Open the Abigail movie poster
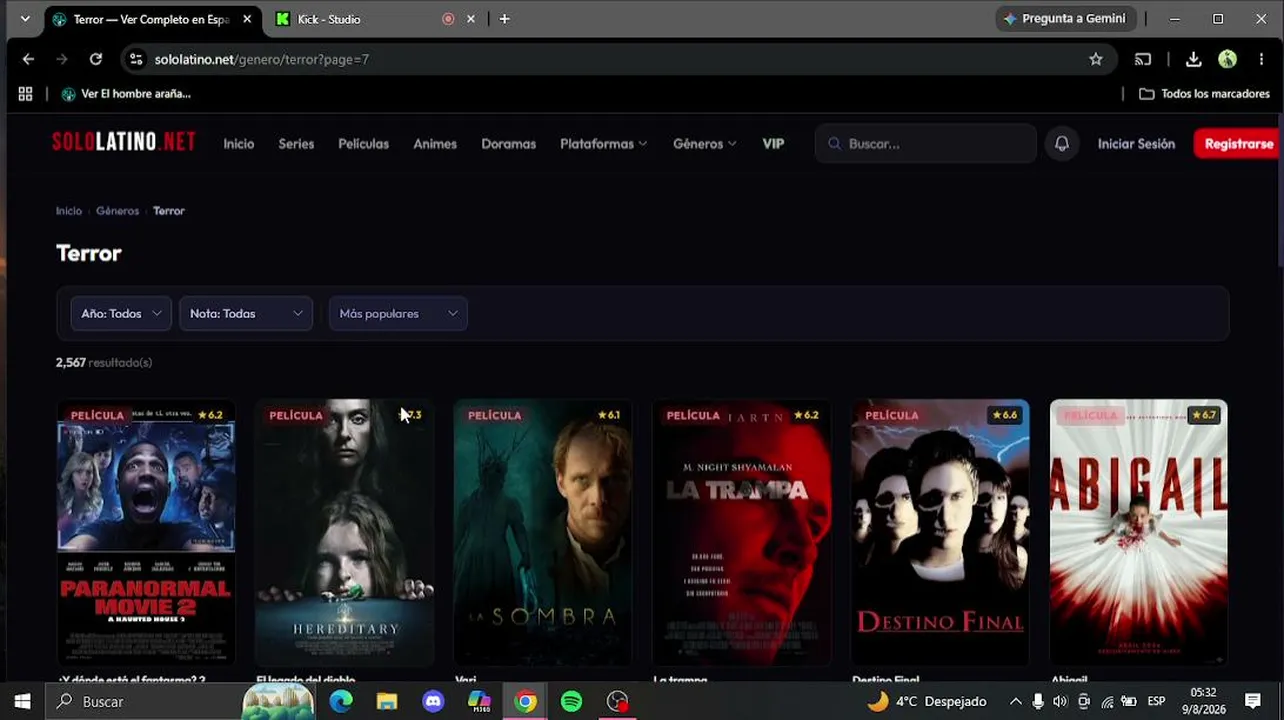 1138,533
